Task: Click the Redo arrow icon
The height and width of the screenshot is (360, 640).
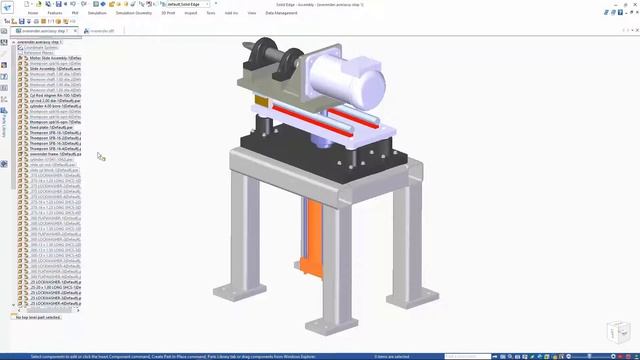Action: tap(84, 4)
